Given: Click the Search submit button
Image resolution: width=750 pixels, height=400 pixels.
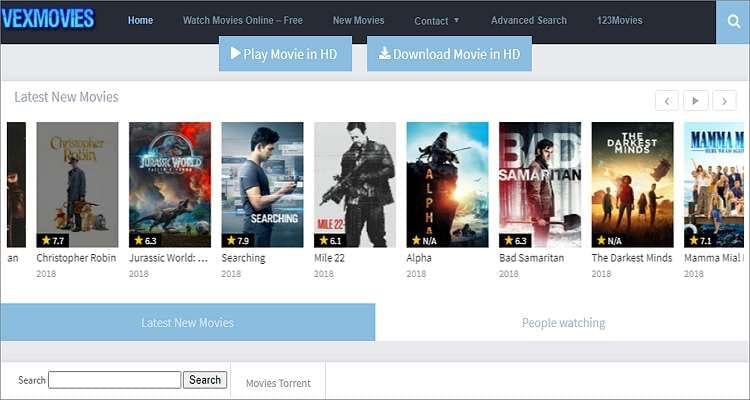Looking at the screenshot, I should pyautogui.click(x=205, y=380).
